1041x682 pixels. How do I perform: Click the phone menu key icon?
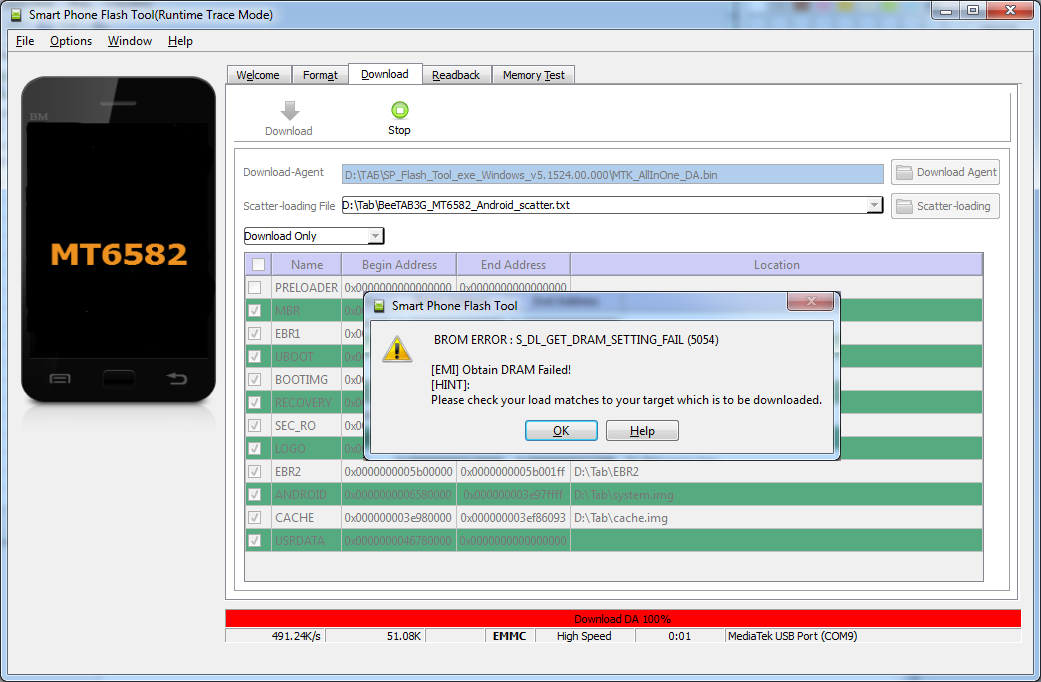click(60, 379)
